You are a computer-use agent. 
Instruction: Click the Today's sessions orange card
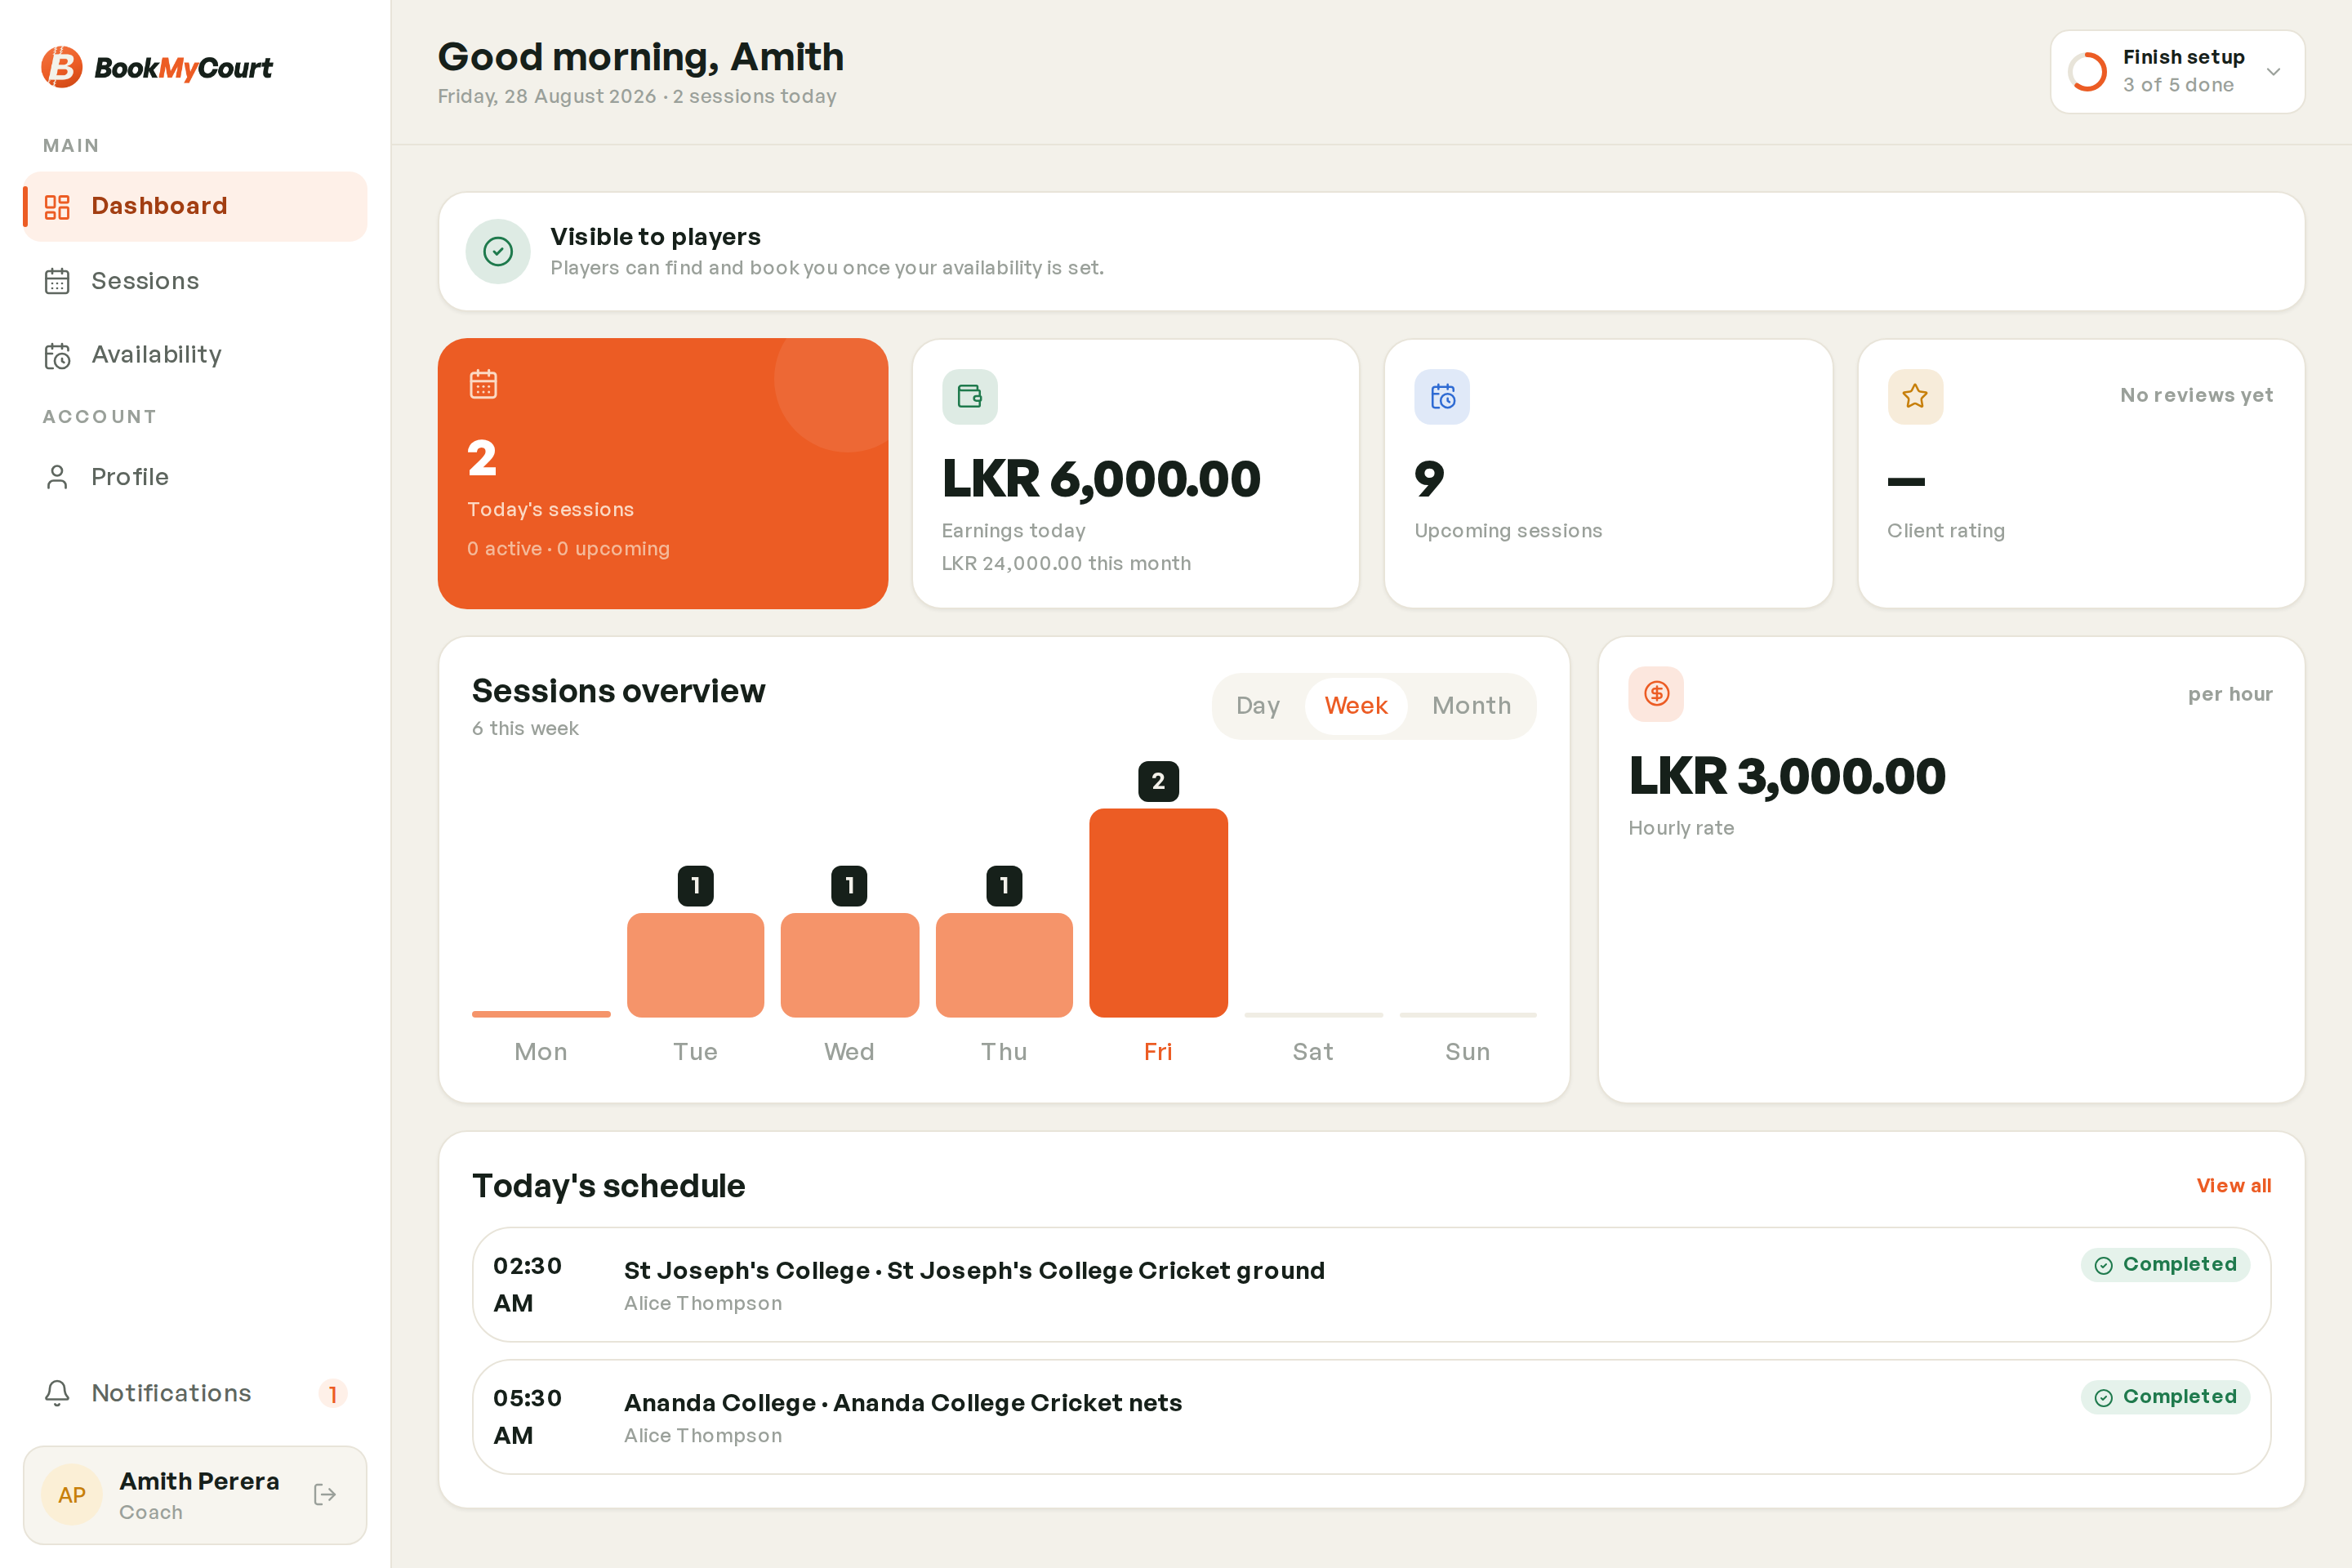[663, 473]
